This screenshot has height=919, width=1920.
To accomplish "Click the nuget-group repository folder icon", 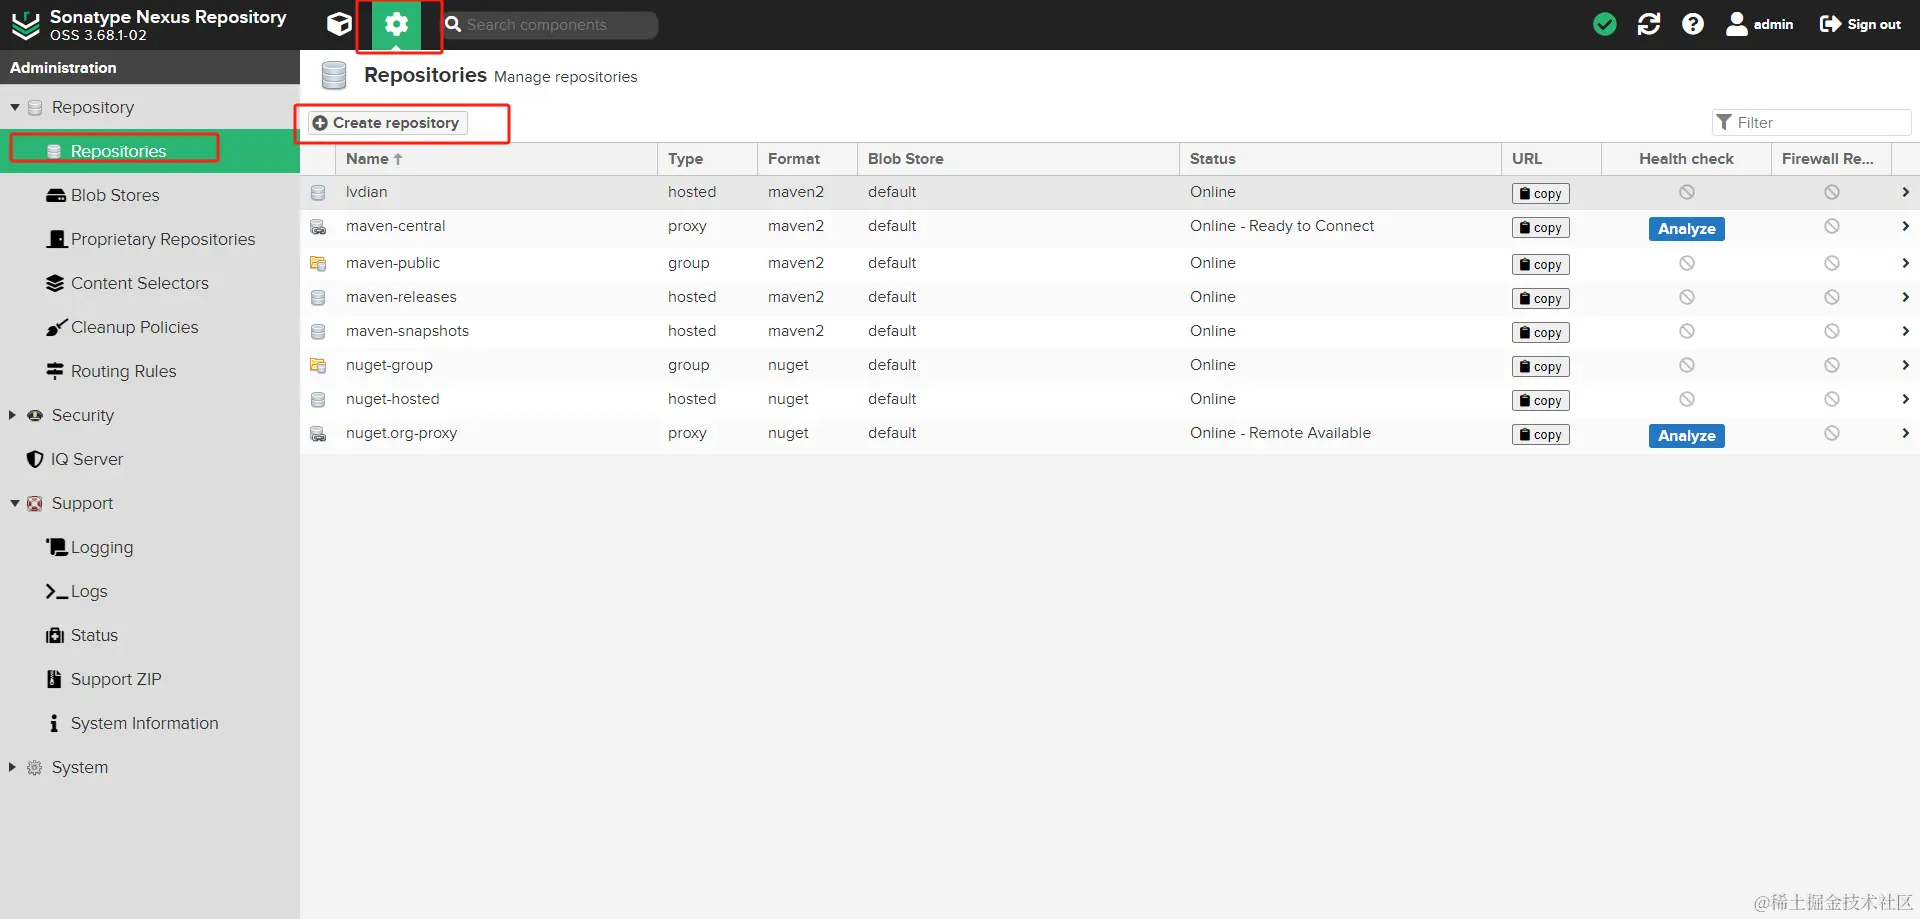I will (318, 365).
